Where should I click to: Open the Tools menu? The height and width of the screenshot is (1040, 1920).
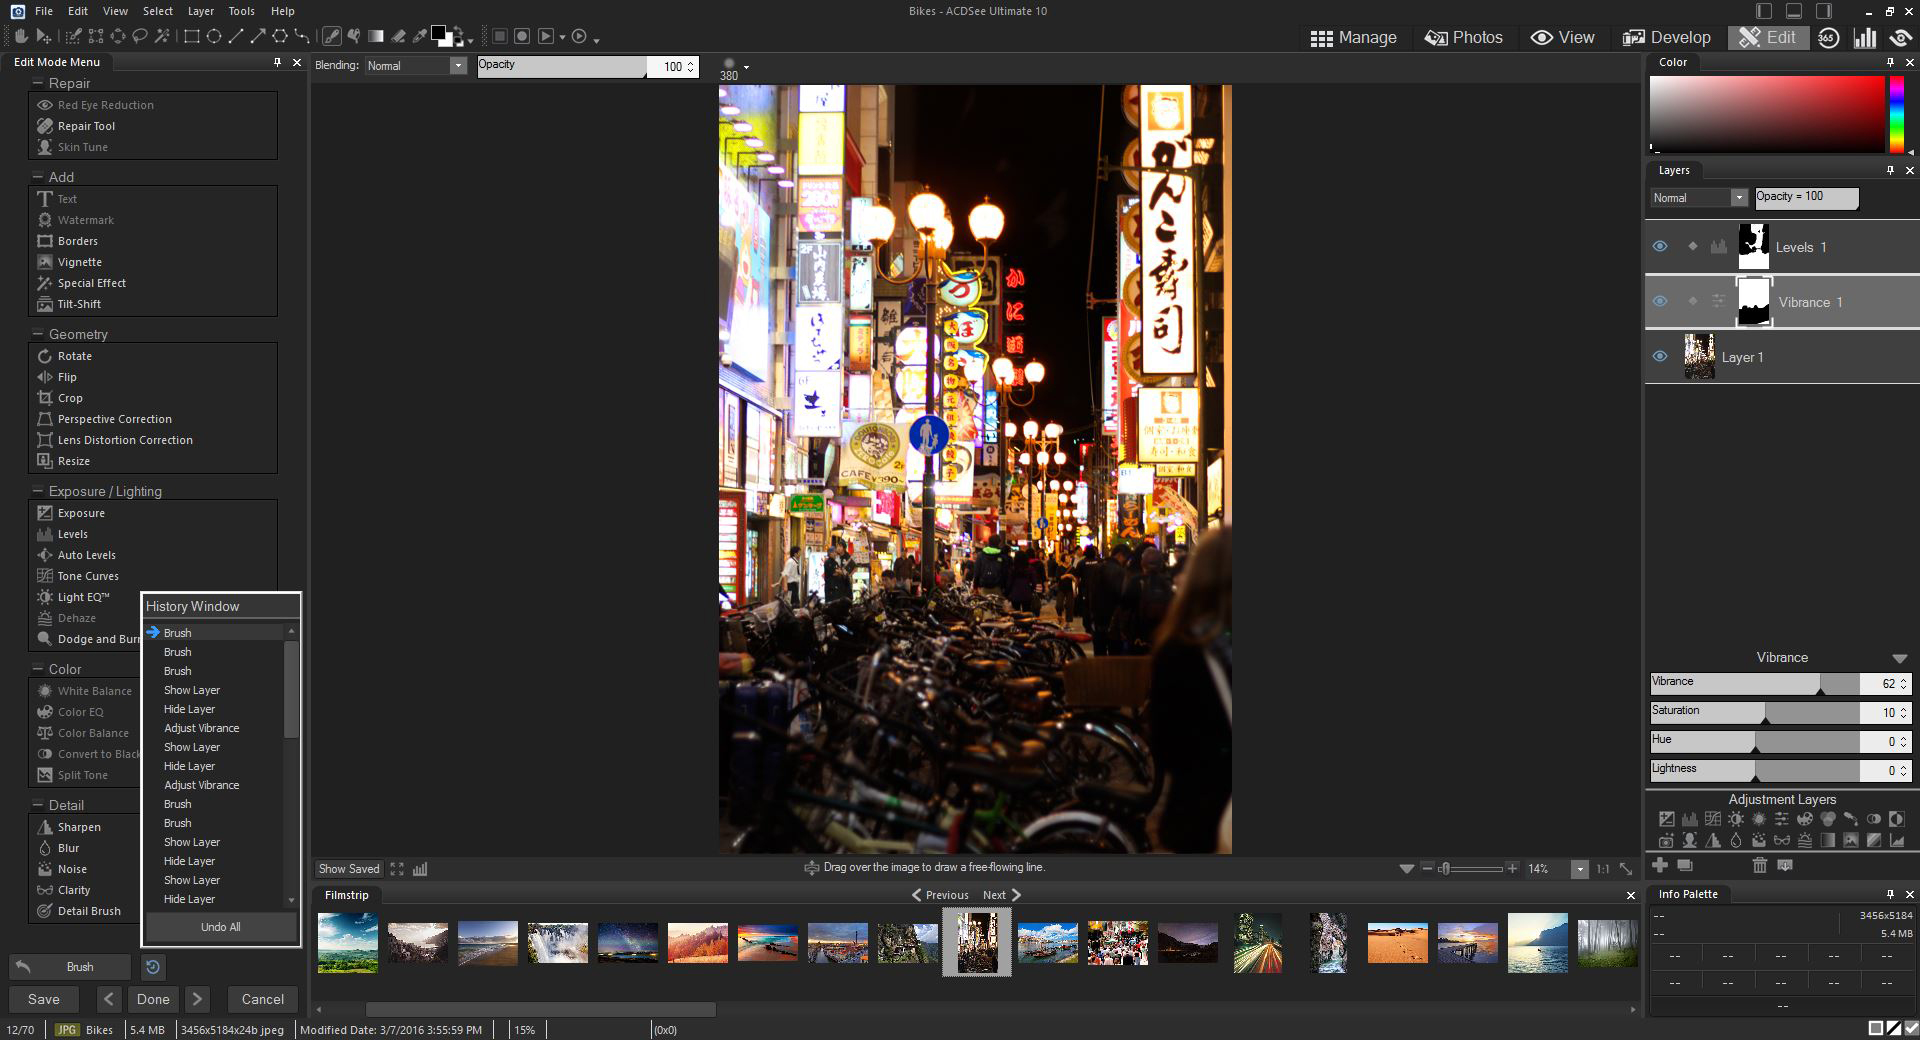point(241,11)
